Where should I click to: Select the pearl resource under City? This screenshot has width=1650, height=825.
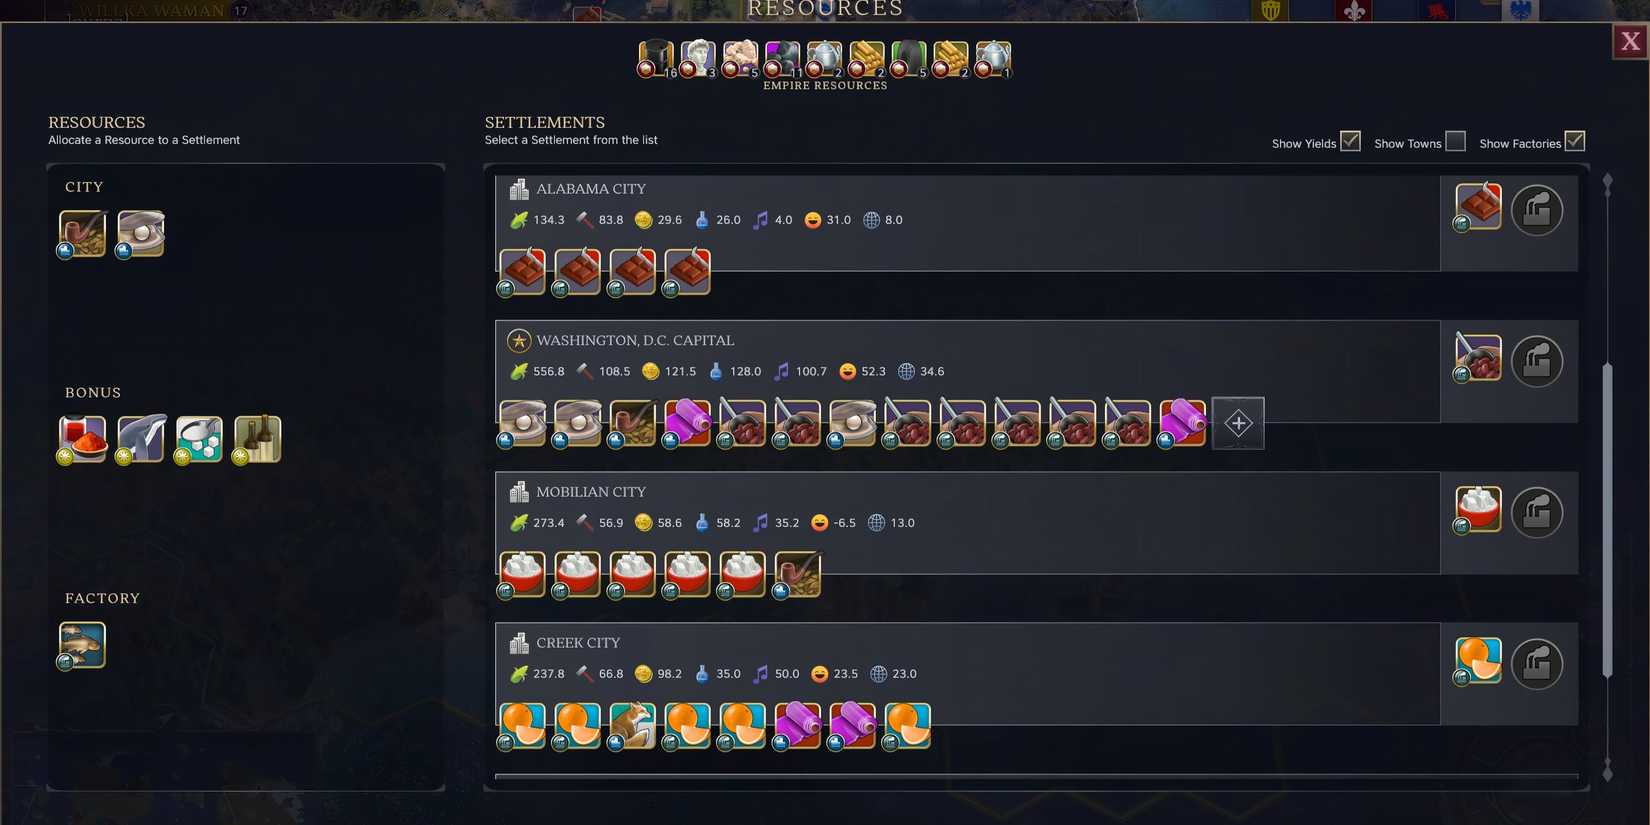pos(140,234)
